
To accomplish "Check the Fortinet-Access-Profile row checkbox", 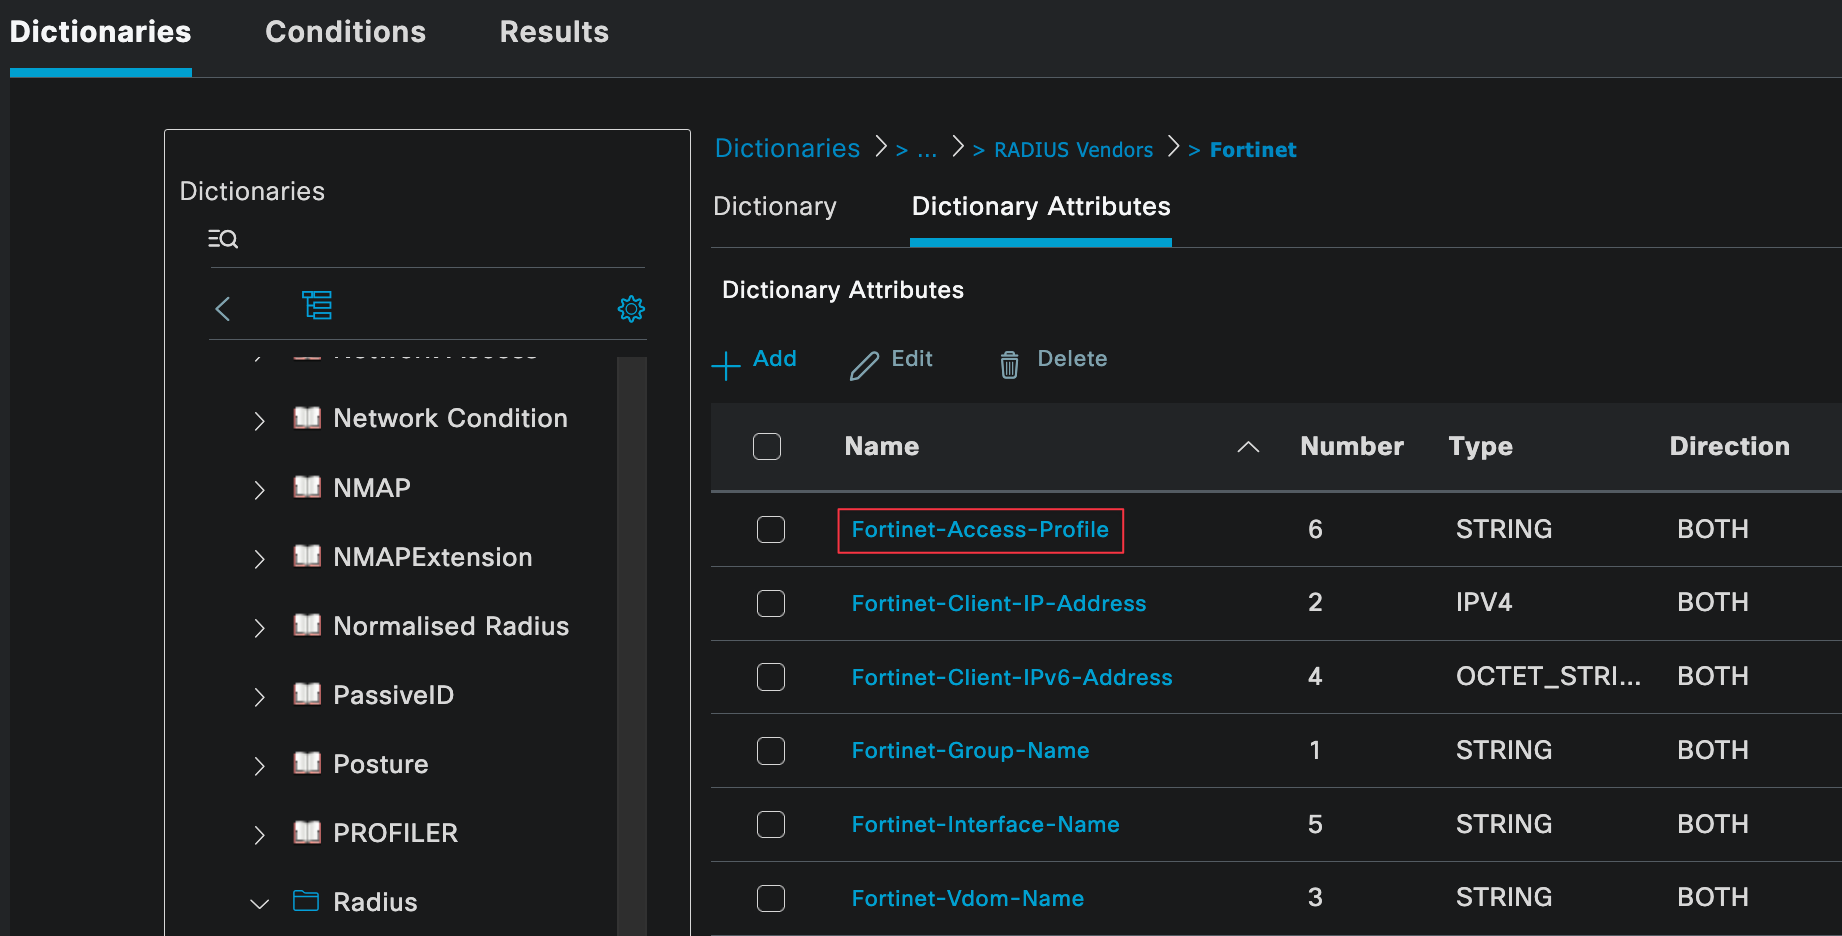I will [x=771, y=529].
